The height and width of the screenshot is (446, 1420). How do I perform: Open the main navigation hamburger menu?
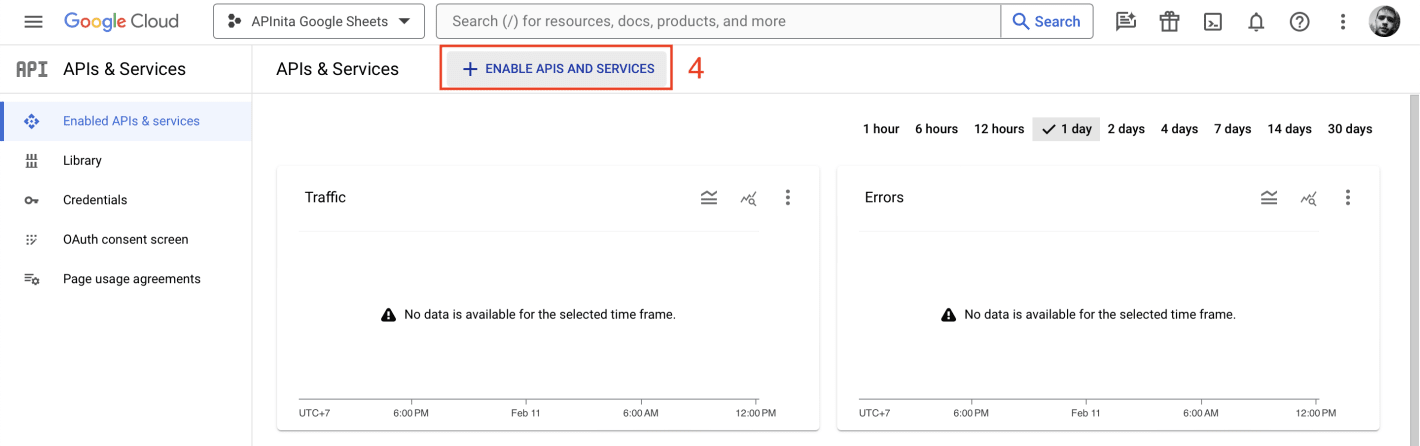coord(33,21)
